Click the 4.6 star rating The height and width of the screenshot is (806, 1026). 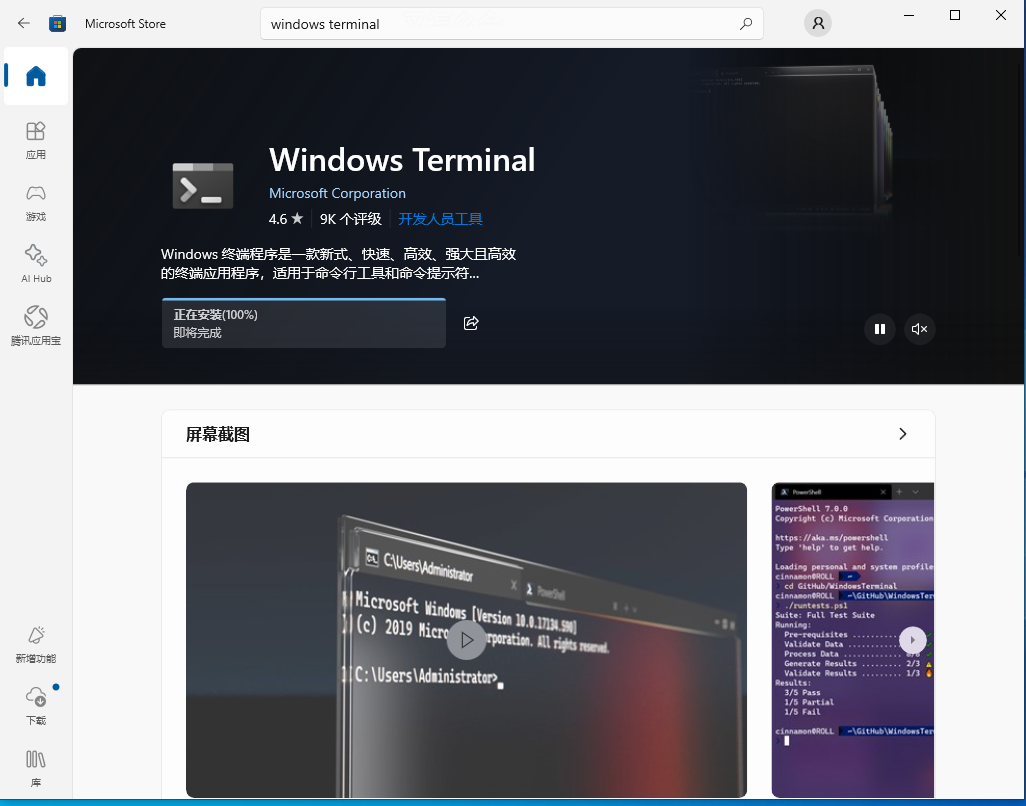coord(286,219)
